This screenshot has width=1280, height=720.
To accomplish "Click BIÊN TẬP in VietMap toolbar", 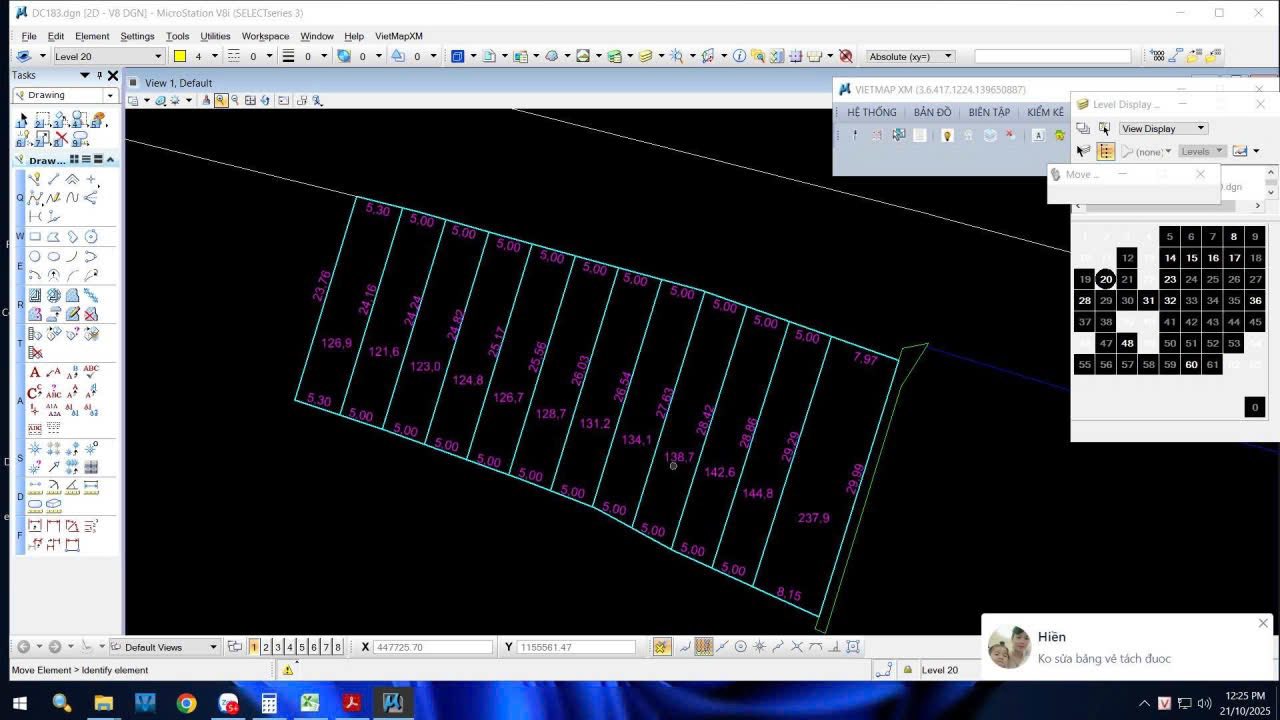I will point(989,112).
